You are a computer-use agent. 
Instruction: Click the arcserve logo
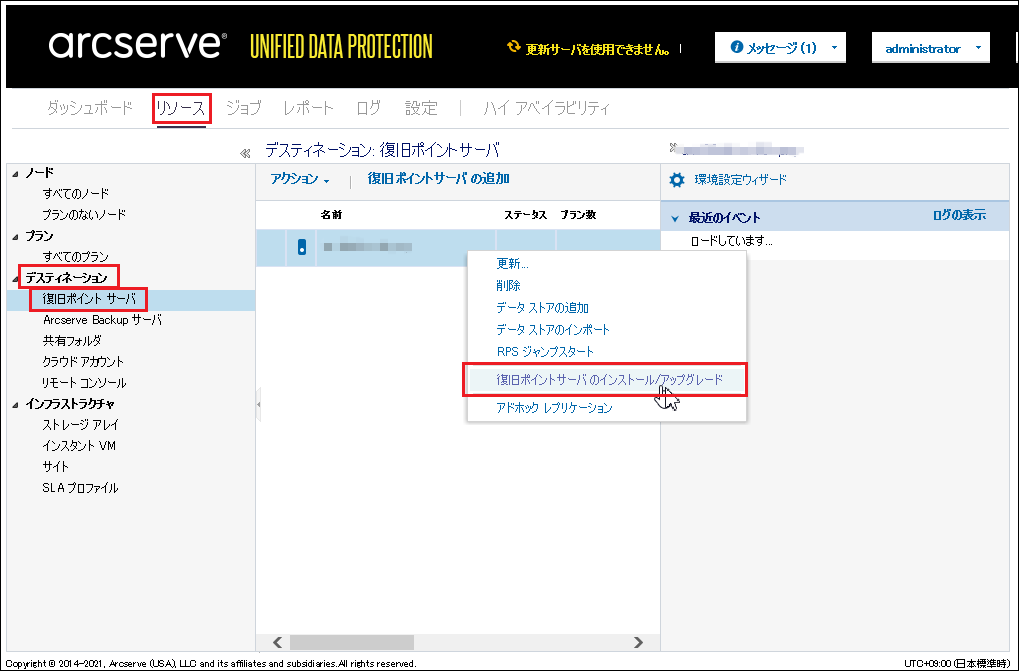coord(137,45)
